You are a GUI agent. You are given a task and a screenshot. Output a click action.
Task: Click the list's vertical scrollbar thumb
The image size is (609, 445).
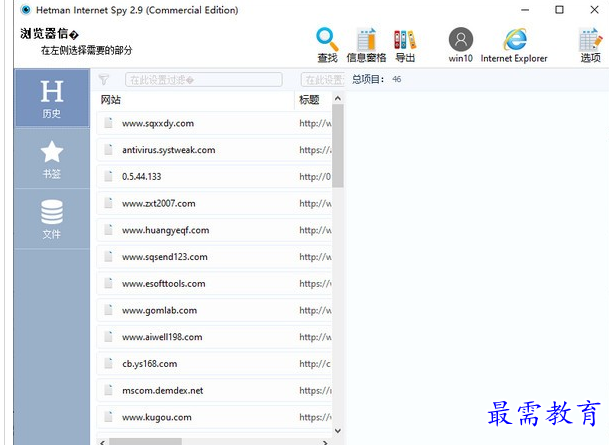[x=338, y=146]
